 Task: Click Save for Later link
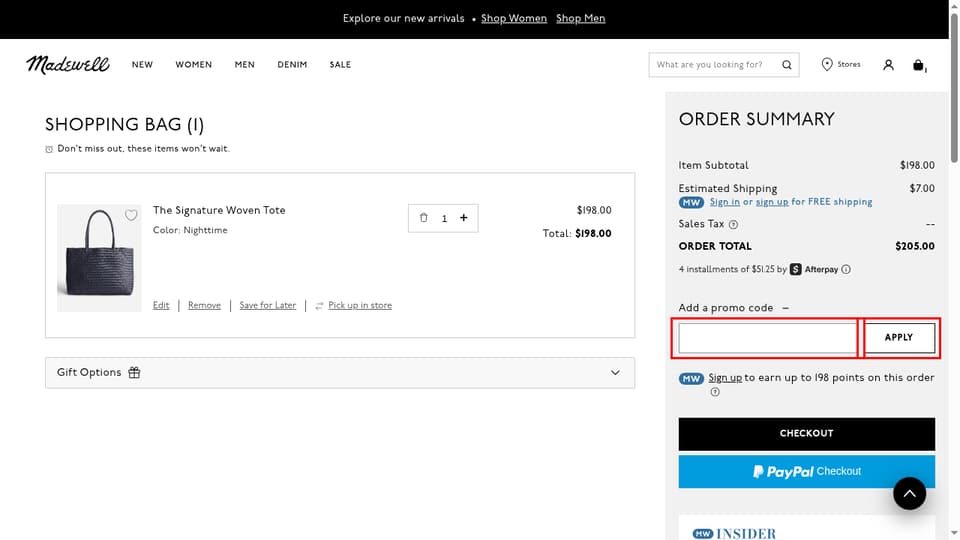[268, 306]
